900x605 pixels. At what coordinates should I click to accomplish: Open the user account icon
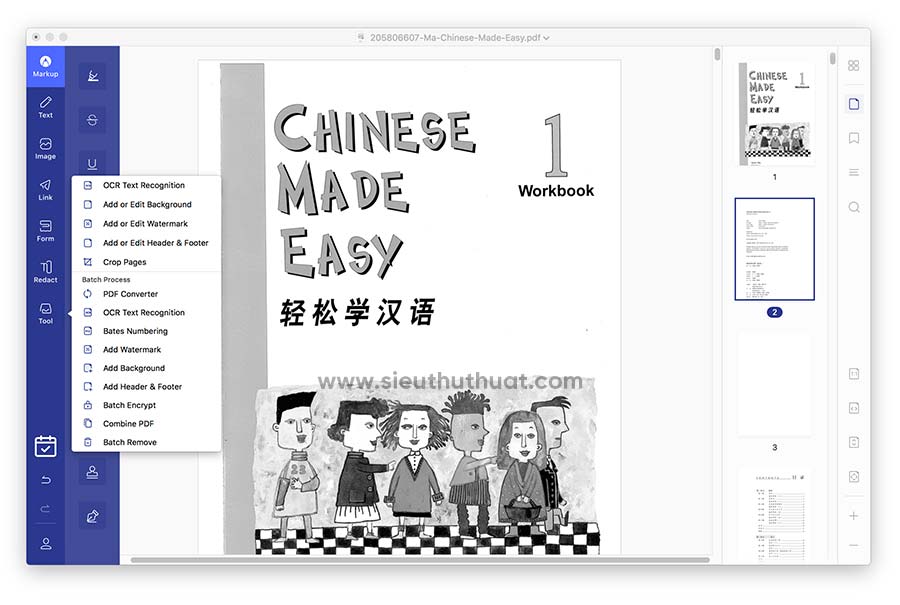click(45, 544)
